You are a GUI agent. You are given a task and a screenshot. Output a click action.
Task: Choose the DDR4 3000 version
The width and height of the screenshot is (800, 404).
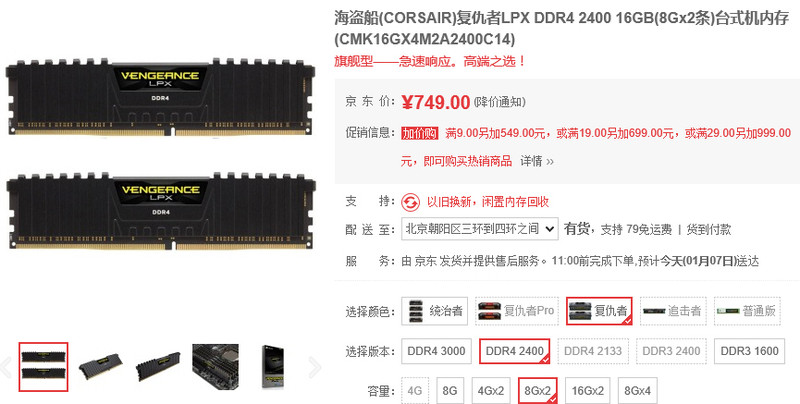point(436,351)
